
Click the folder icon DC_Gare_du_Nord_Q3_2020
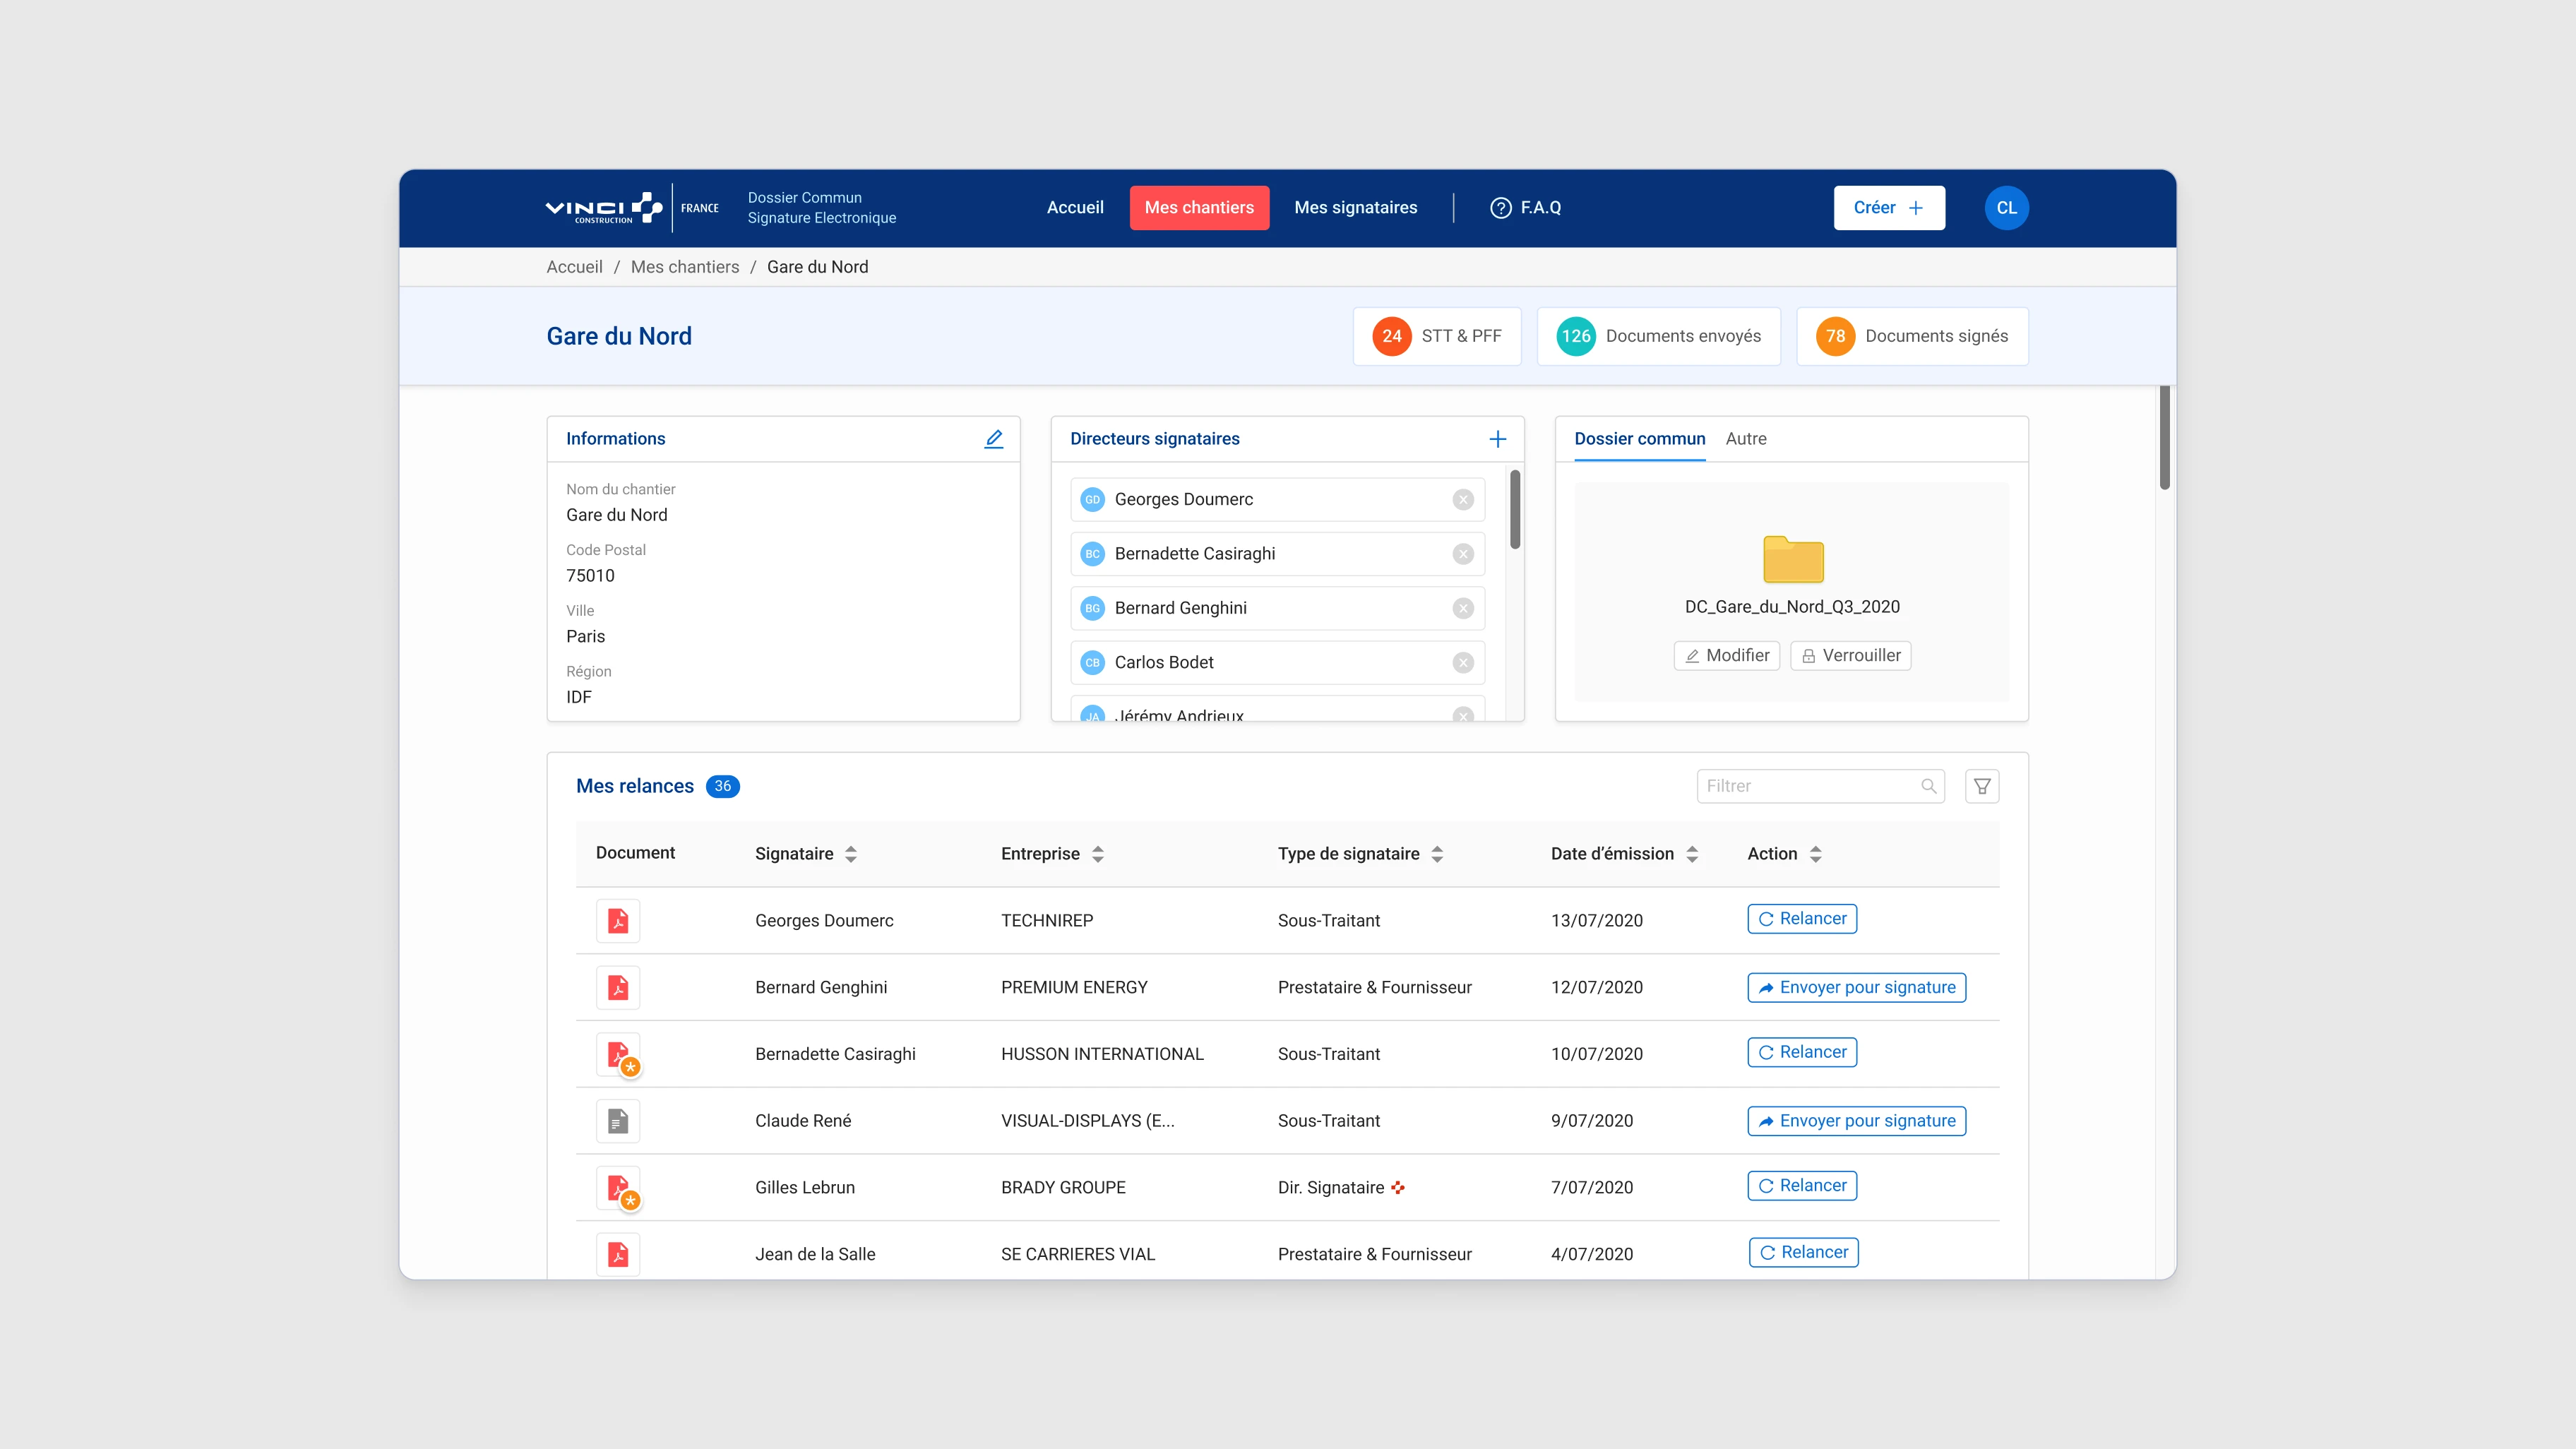(x=1793, y=561)
